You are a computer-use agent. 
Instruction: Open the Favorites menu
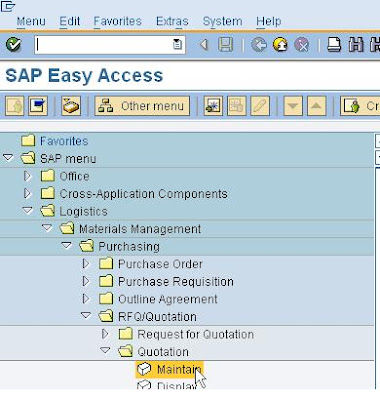click(118, 21)
